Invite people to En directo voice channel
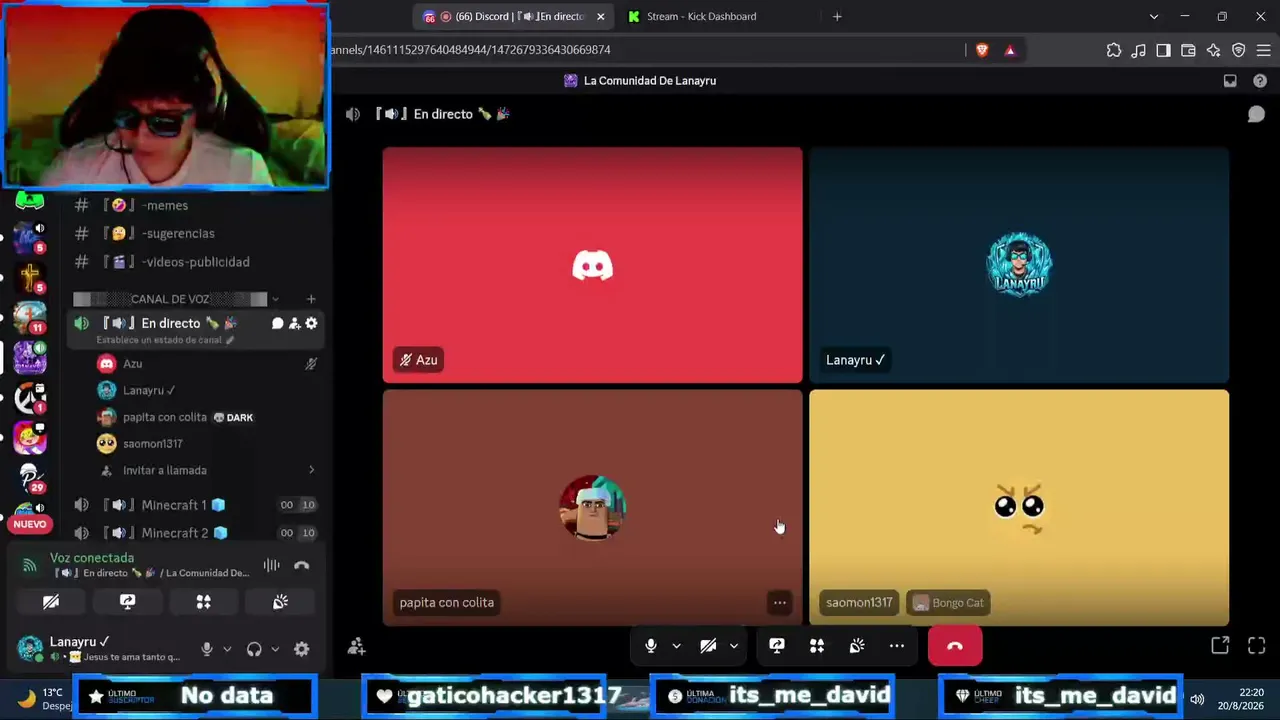1280x720 pixels. (x=295, y=323)
